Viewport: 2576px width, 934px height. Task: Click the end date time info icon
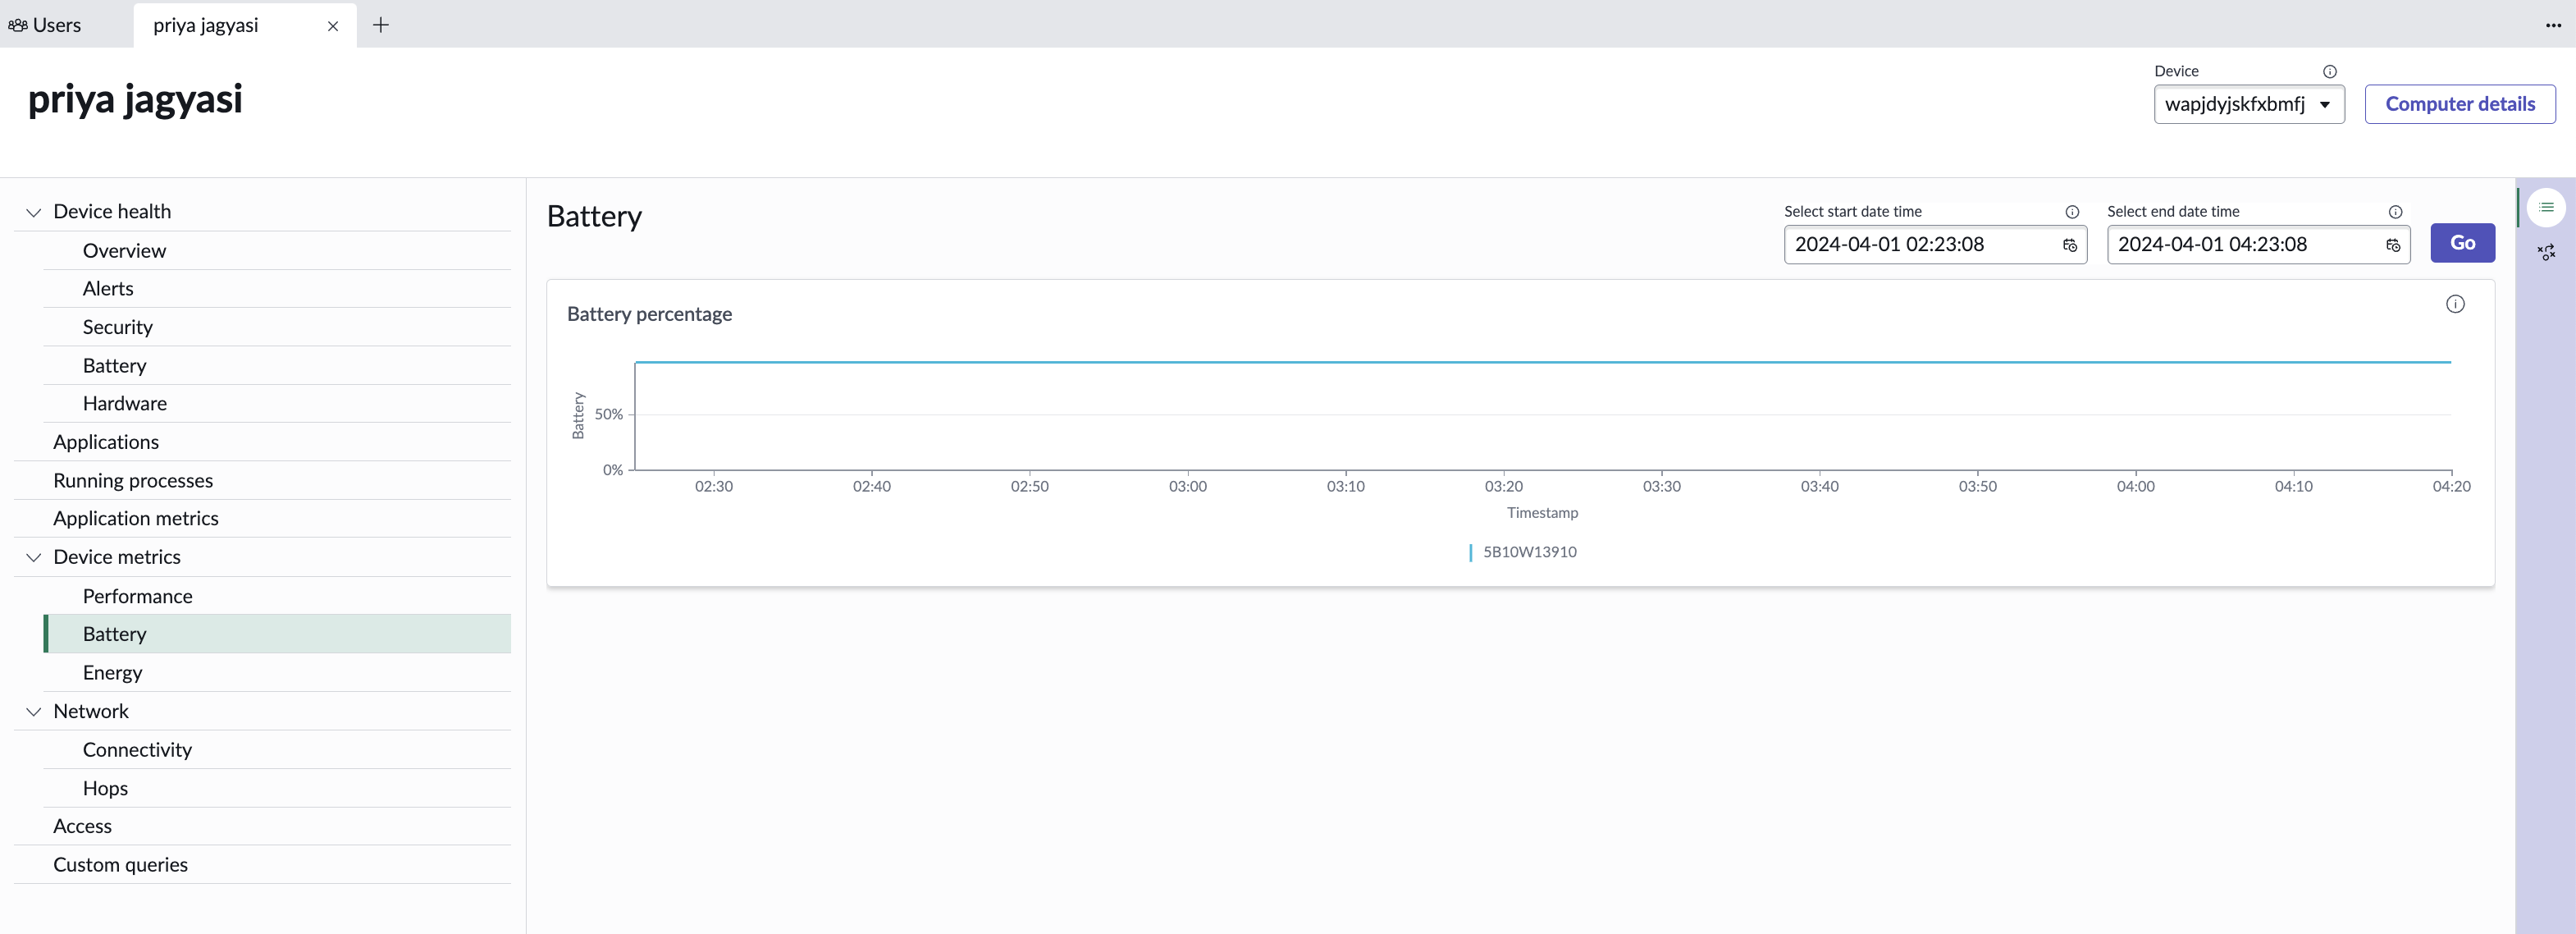point(2395,212)
